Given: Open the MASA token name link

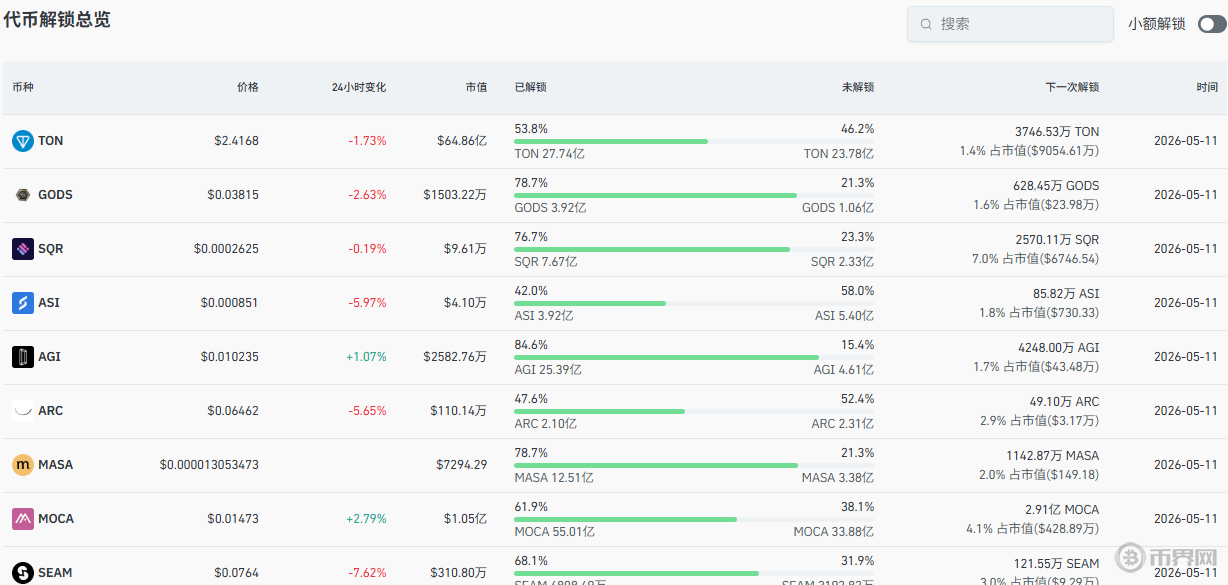Looking at the screenshot, I should [55, 465].
